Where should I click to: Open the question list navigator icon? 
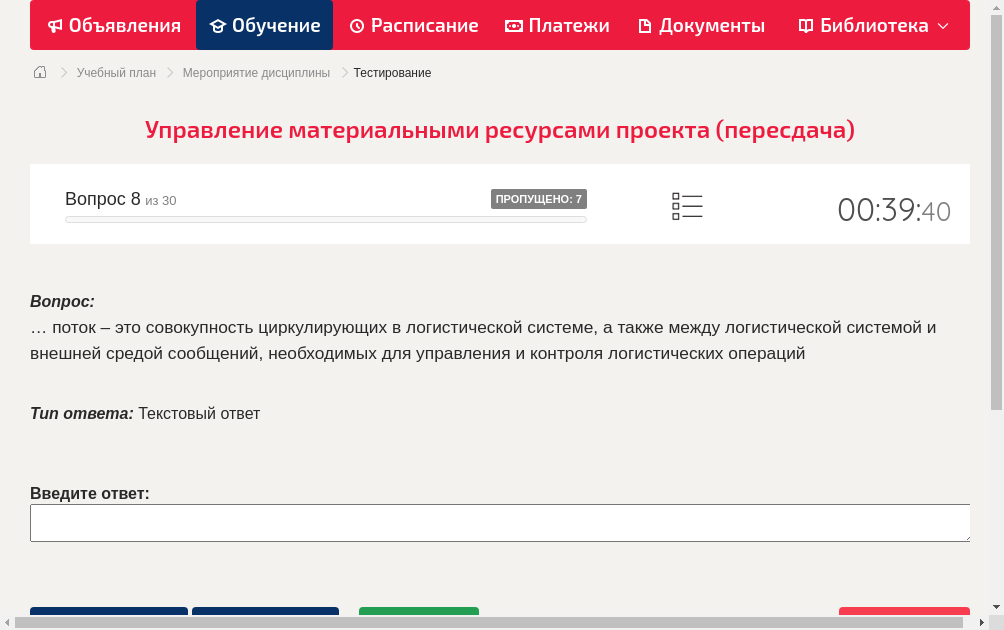(687, 206)
